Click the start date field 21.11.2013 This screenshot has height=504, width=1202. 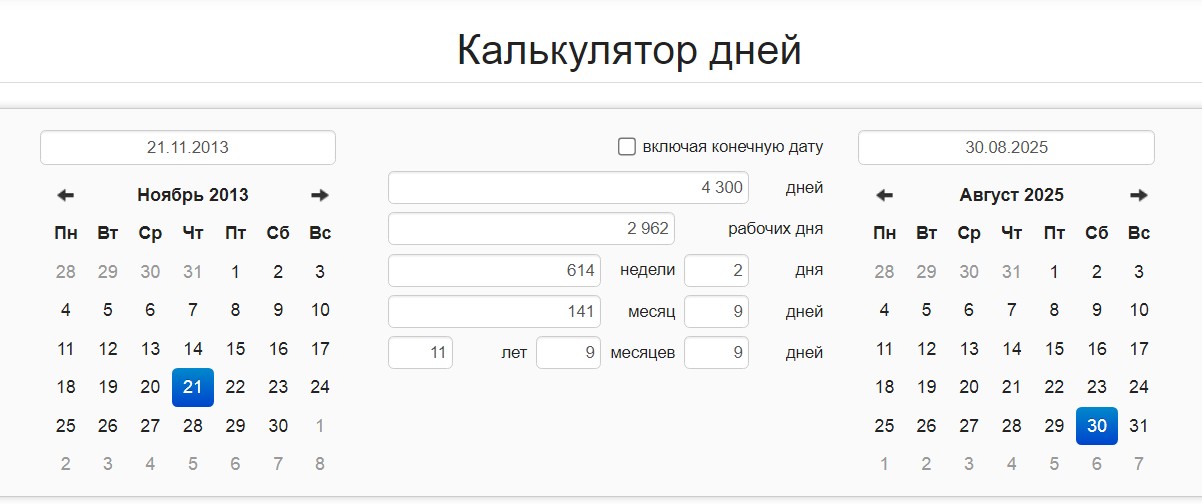point(188,147)
